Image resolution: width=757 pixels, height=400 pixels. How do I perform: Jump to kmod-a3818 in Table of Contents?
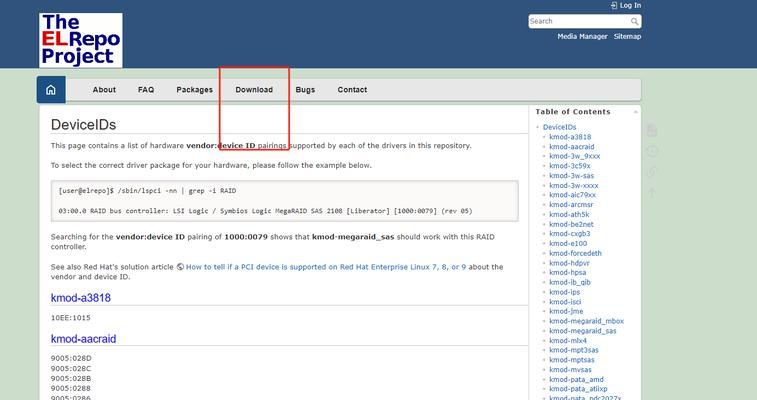point(570,137)
